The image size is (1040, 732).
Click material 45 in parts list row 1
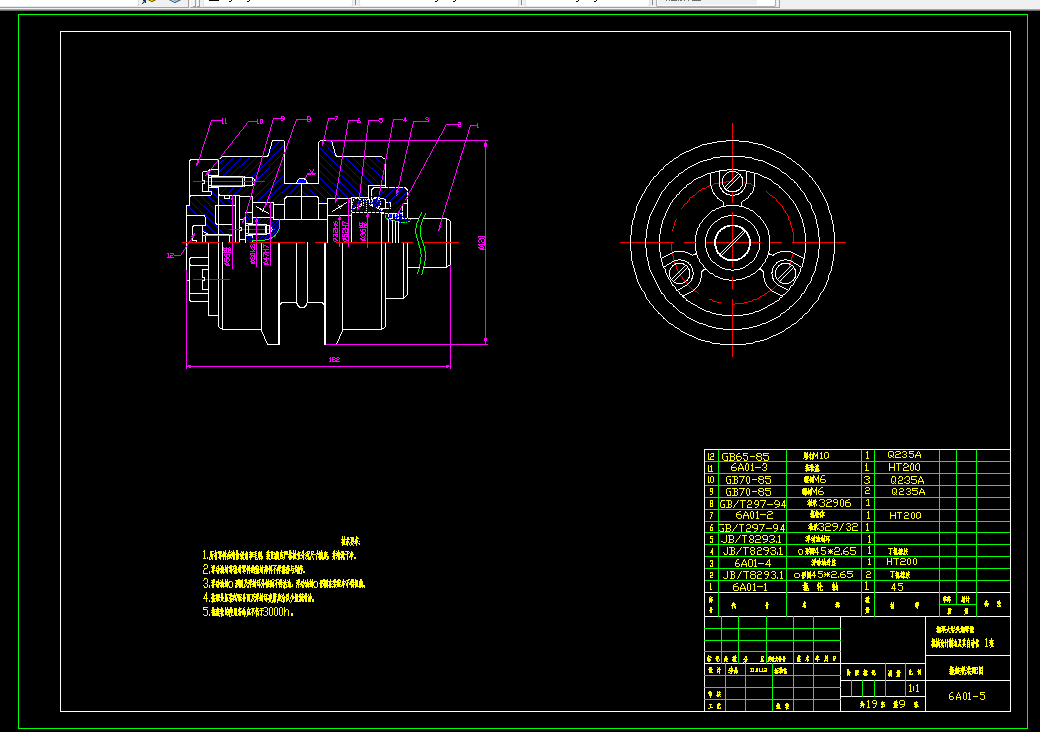pyautogui.click(x=897, y=587)
